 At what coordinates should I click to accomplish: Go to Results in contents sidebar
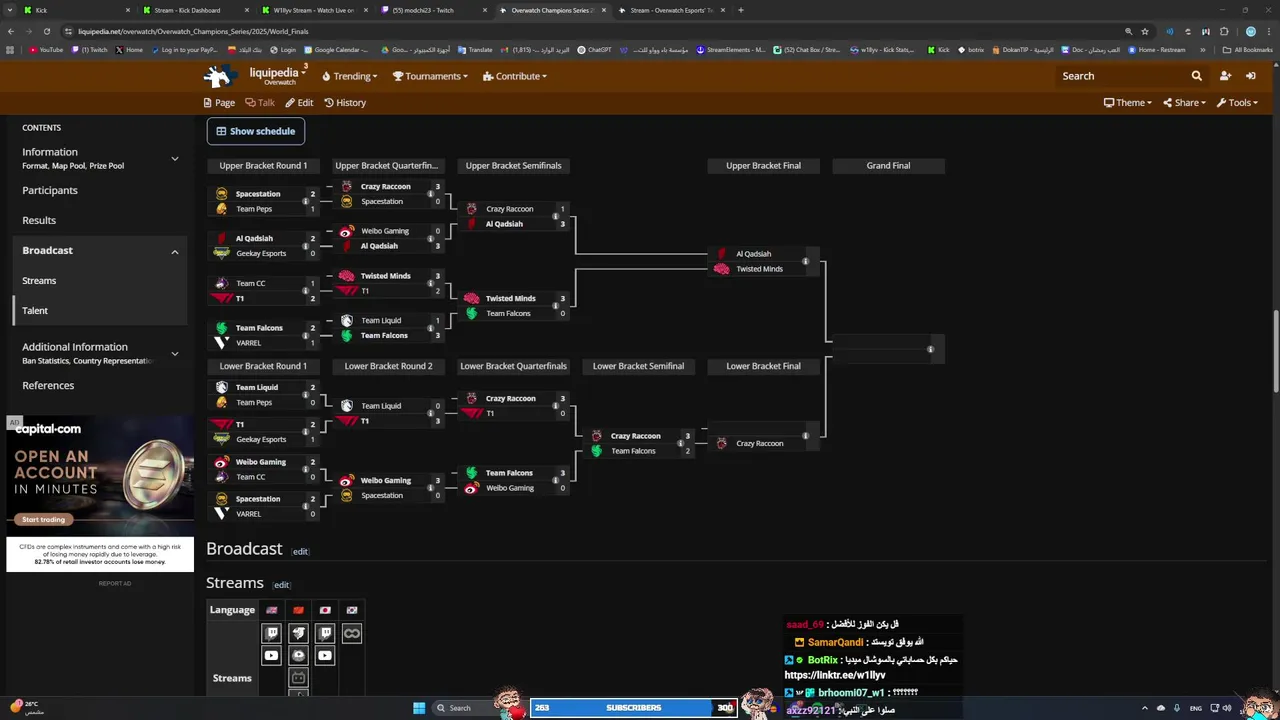(x=39, y=220)
